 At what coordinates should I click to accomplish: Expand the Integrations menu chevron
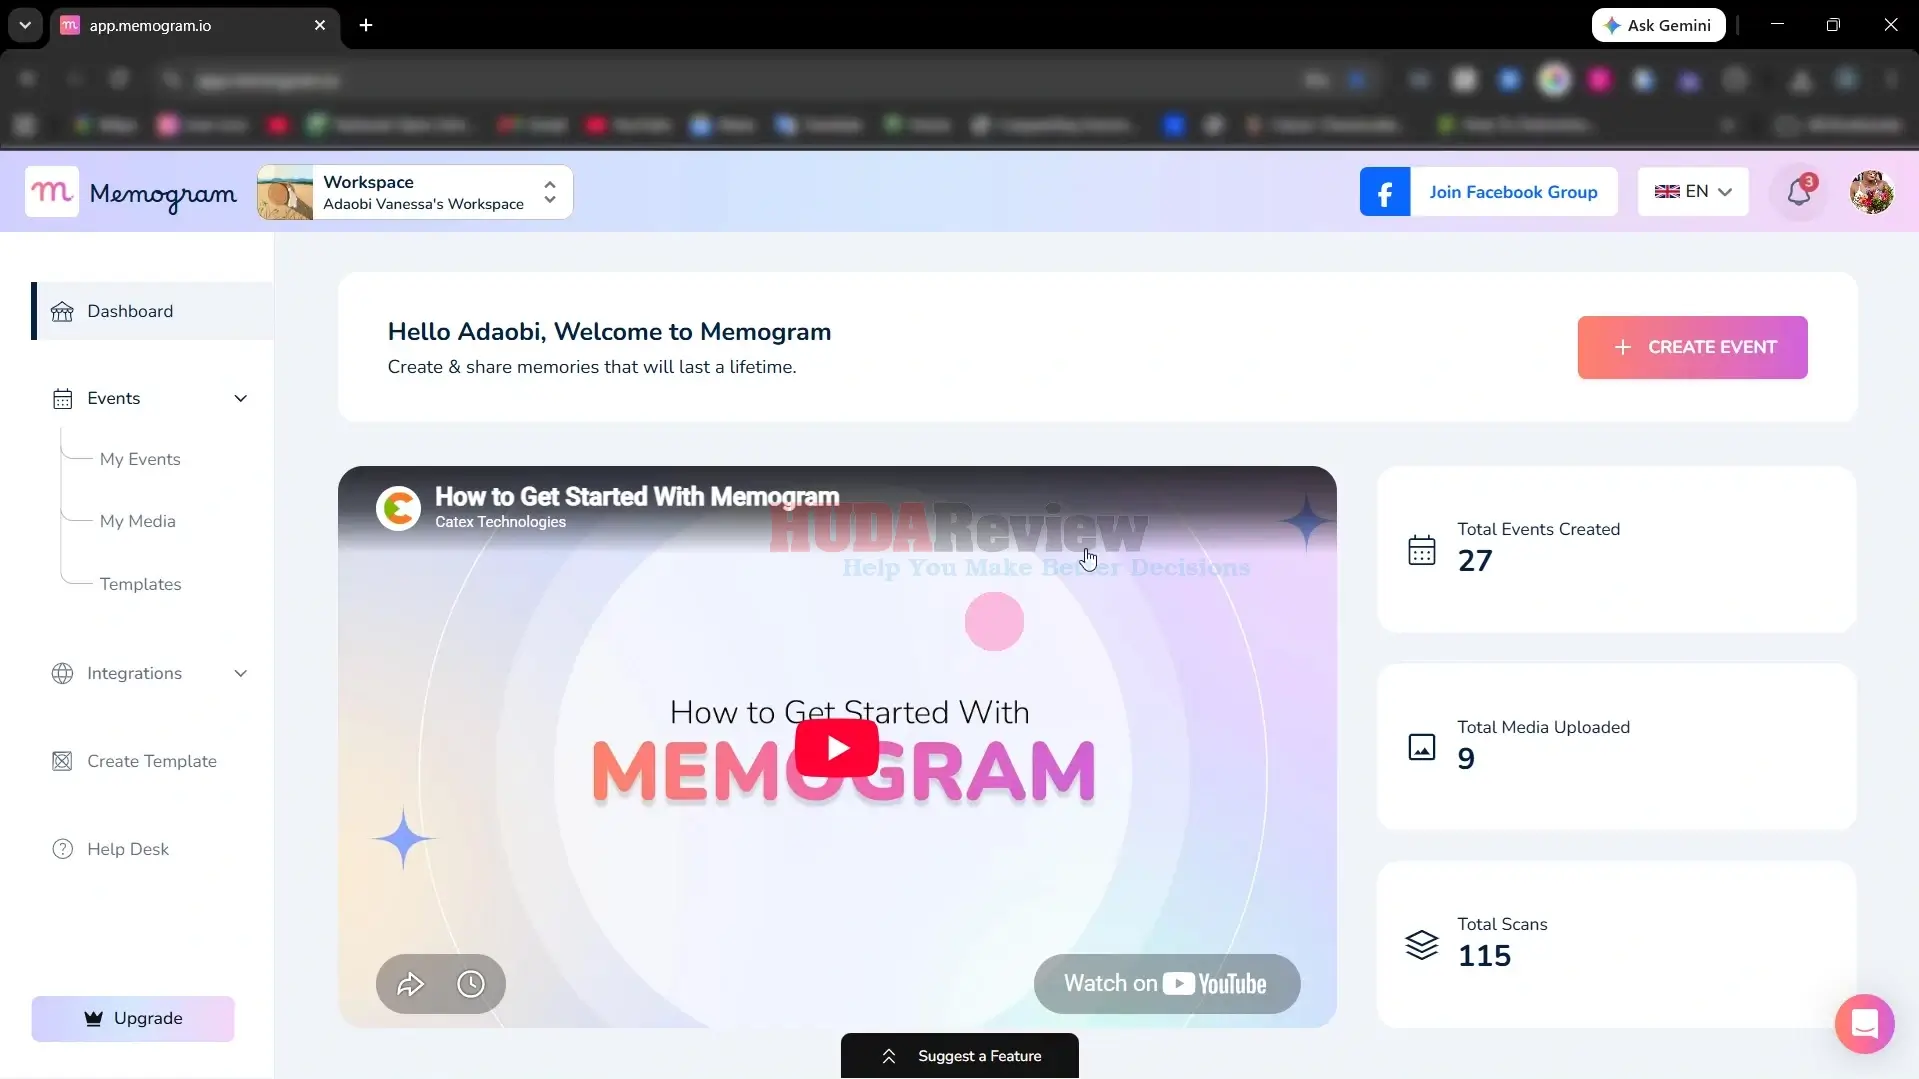pyautogui.click(x=241, y=673)
